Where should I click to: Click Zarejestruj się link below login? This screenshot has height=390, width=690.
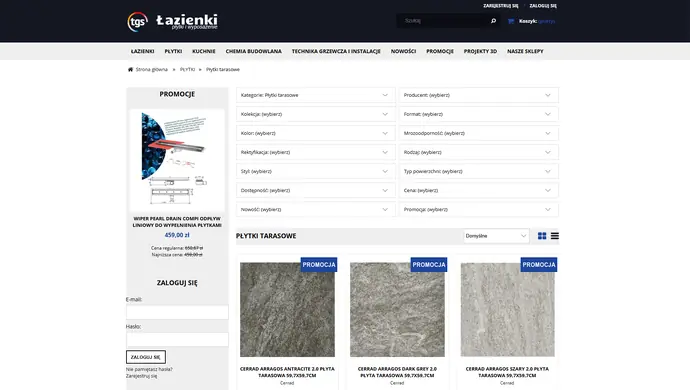(x=141, y=376)
